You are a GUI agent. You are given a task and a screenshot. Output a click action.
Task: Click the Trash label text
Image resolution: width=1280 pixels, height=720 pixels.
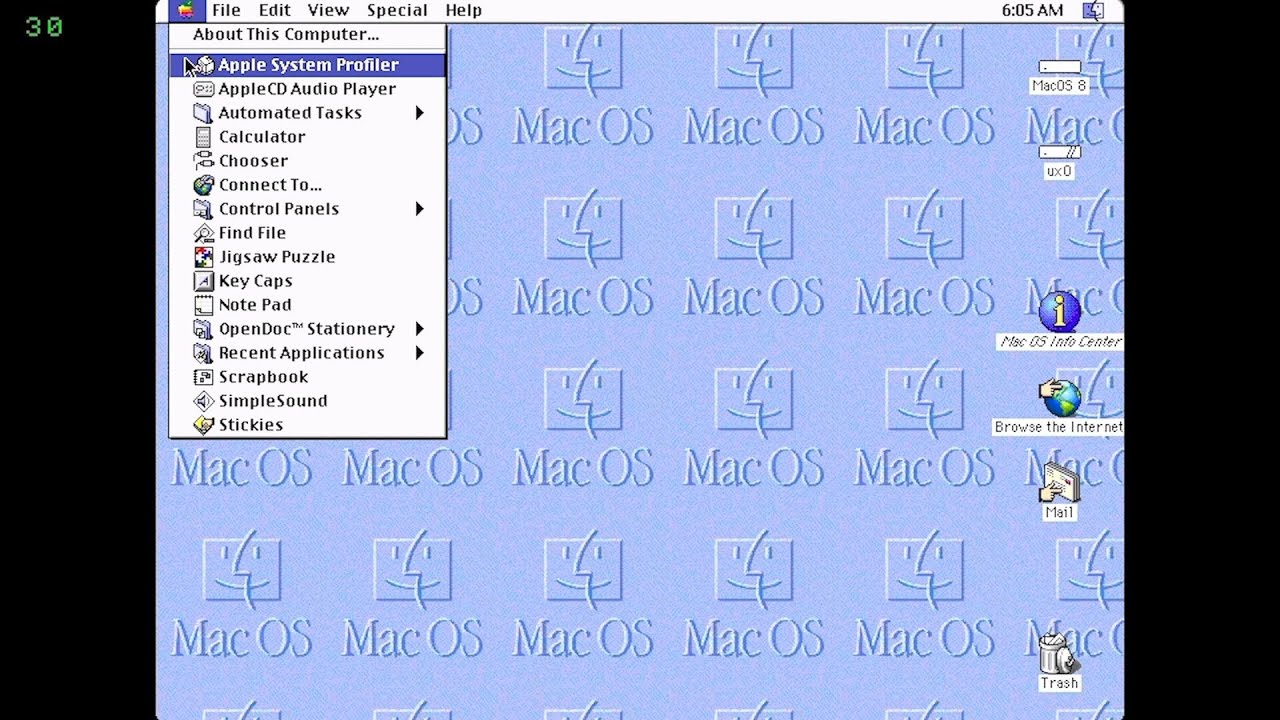tap(1059, 684)
